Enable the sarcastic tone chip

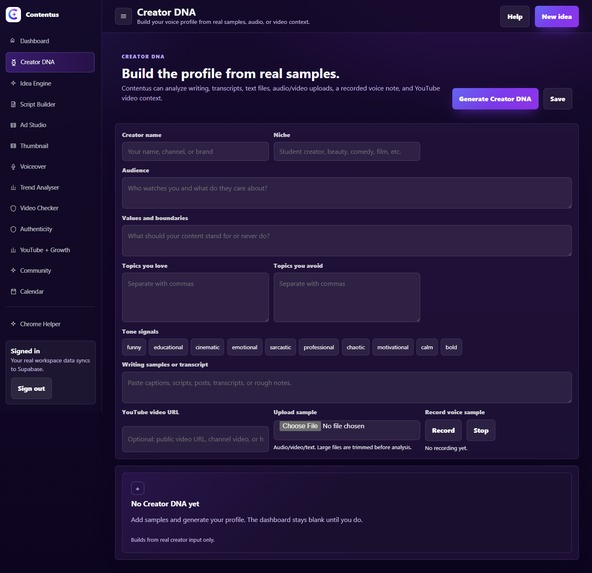click(281, 347)
